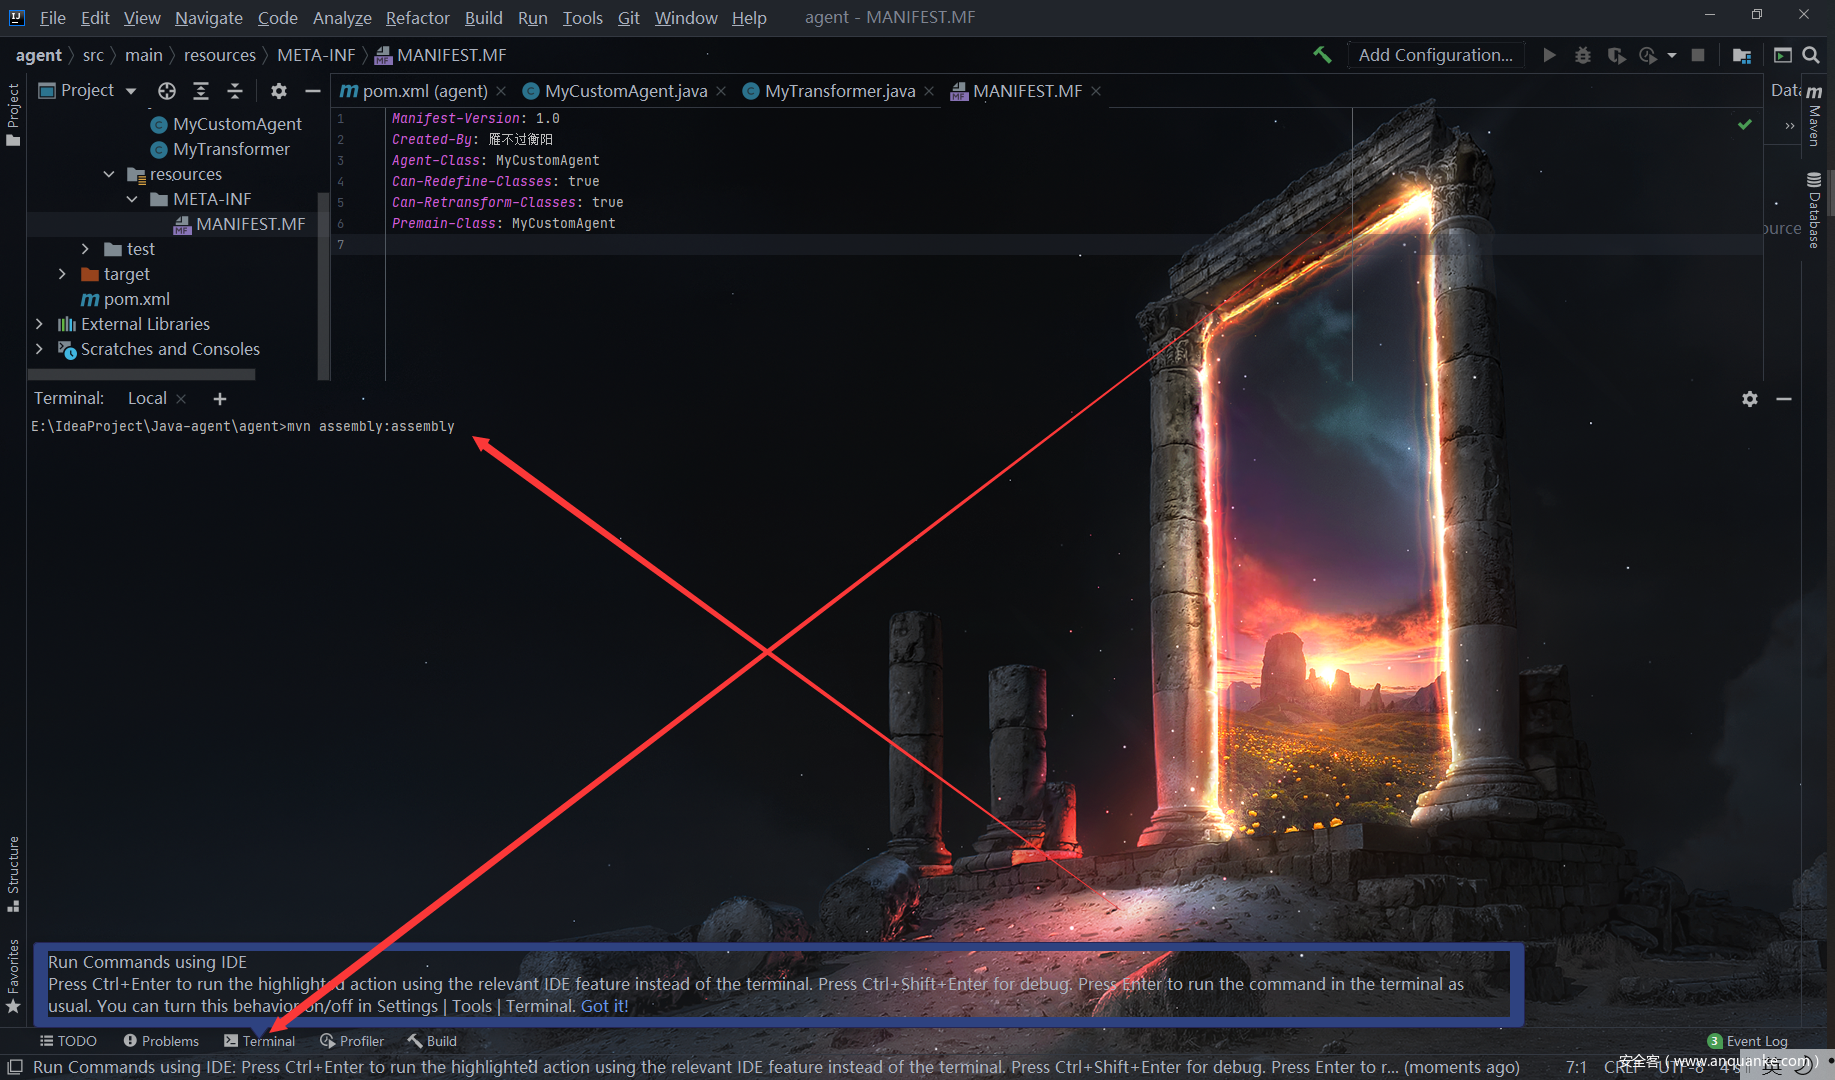The width and height of the screenshot is (1835, 1080).
Task: Open the Profiler tool window
Action: tap(352, 1041)
